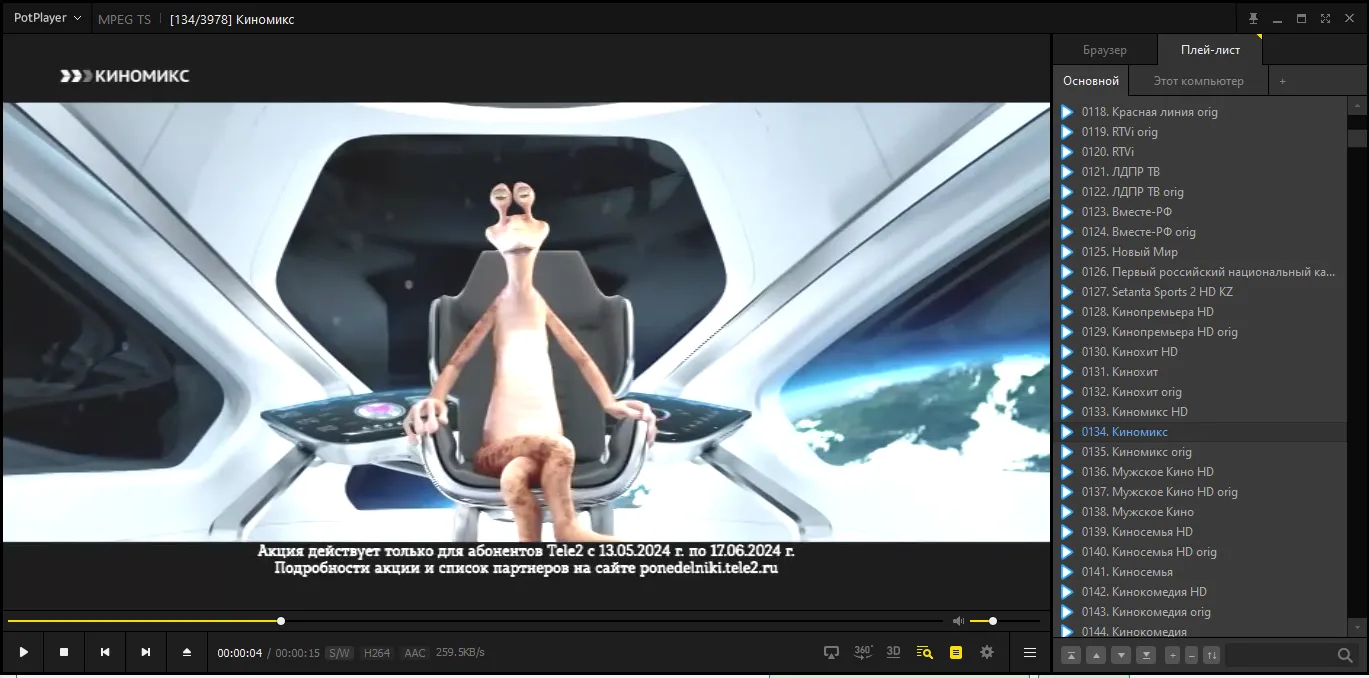Pin the window on top
1369x678 pixels.
pyautogui.click(x=1253, y=18)
